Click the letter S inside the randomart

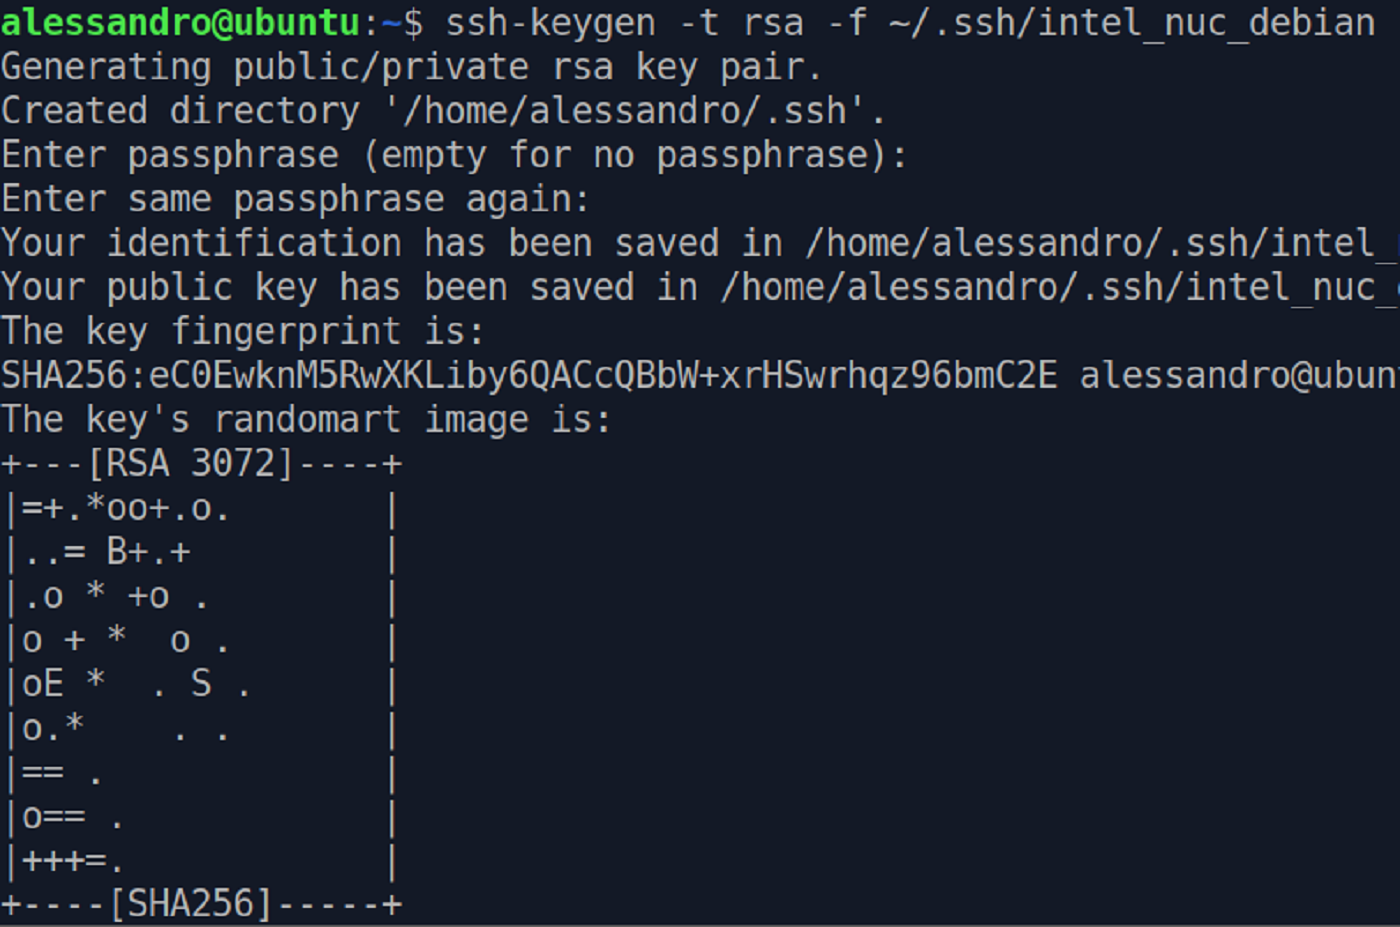coord(201,684)
